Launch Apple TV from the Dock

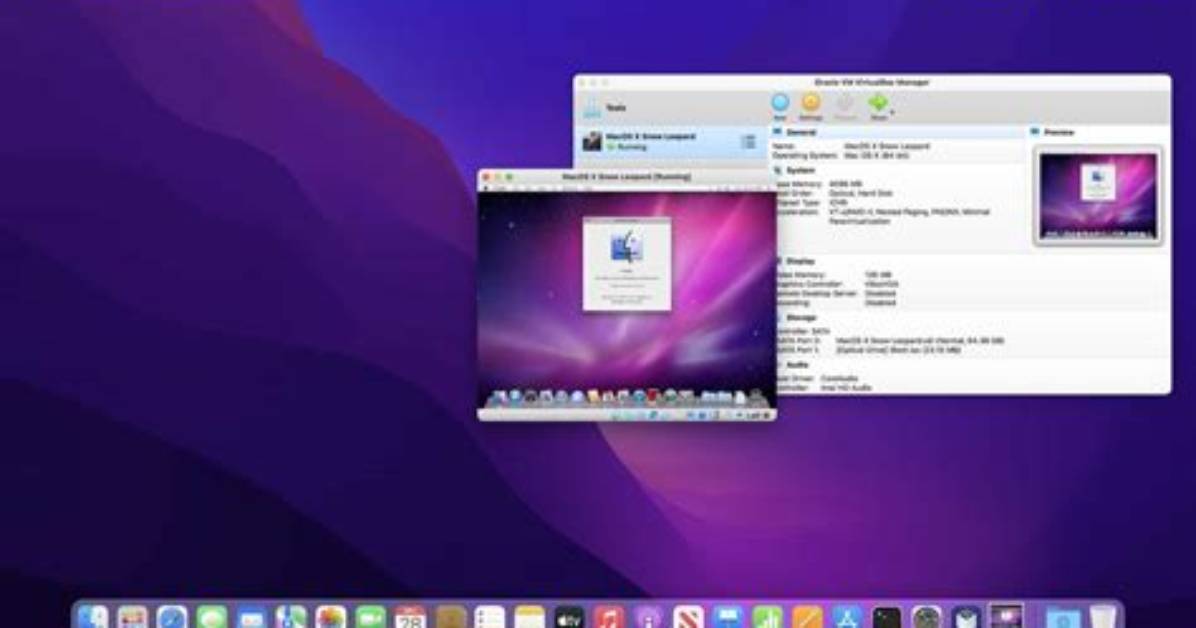pos(569,617)
